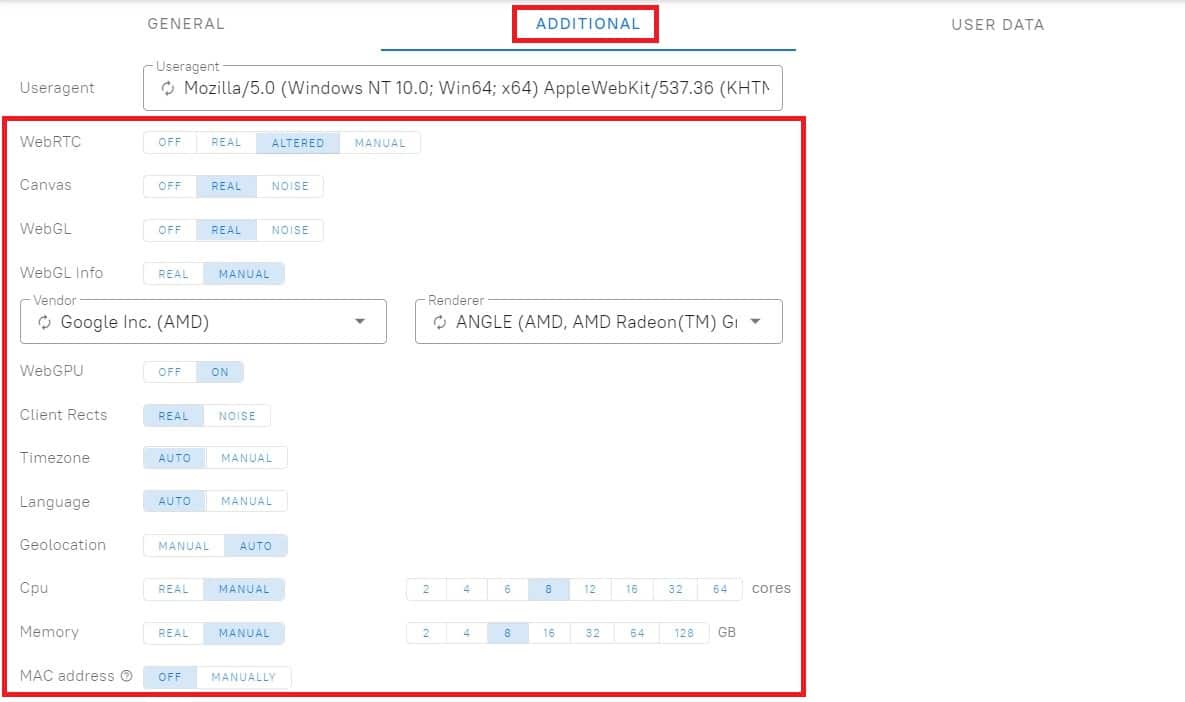This screenshot has width=1185, height=702.
Task: Select 32 GB of memory
Action: point(593,633)
